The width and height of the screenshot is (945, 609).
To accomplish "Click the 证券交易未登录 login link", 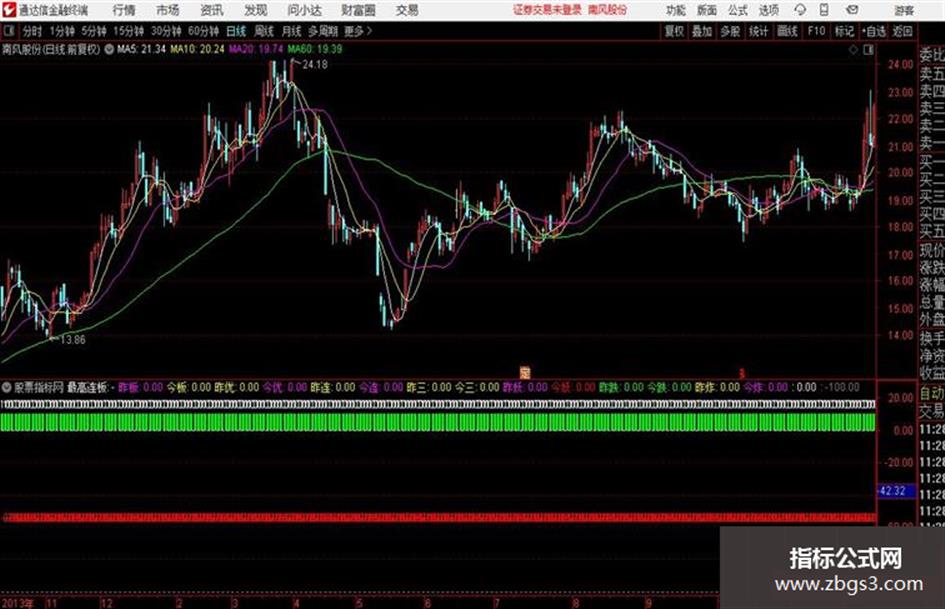I will point(547,10).
